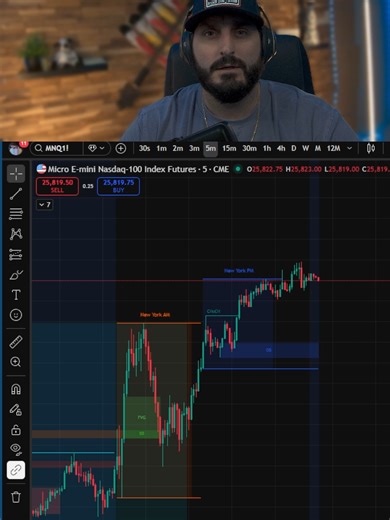Remove drawings with the trash icon
The width and height of the screenshot is (390, 520).
[16, 497]
